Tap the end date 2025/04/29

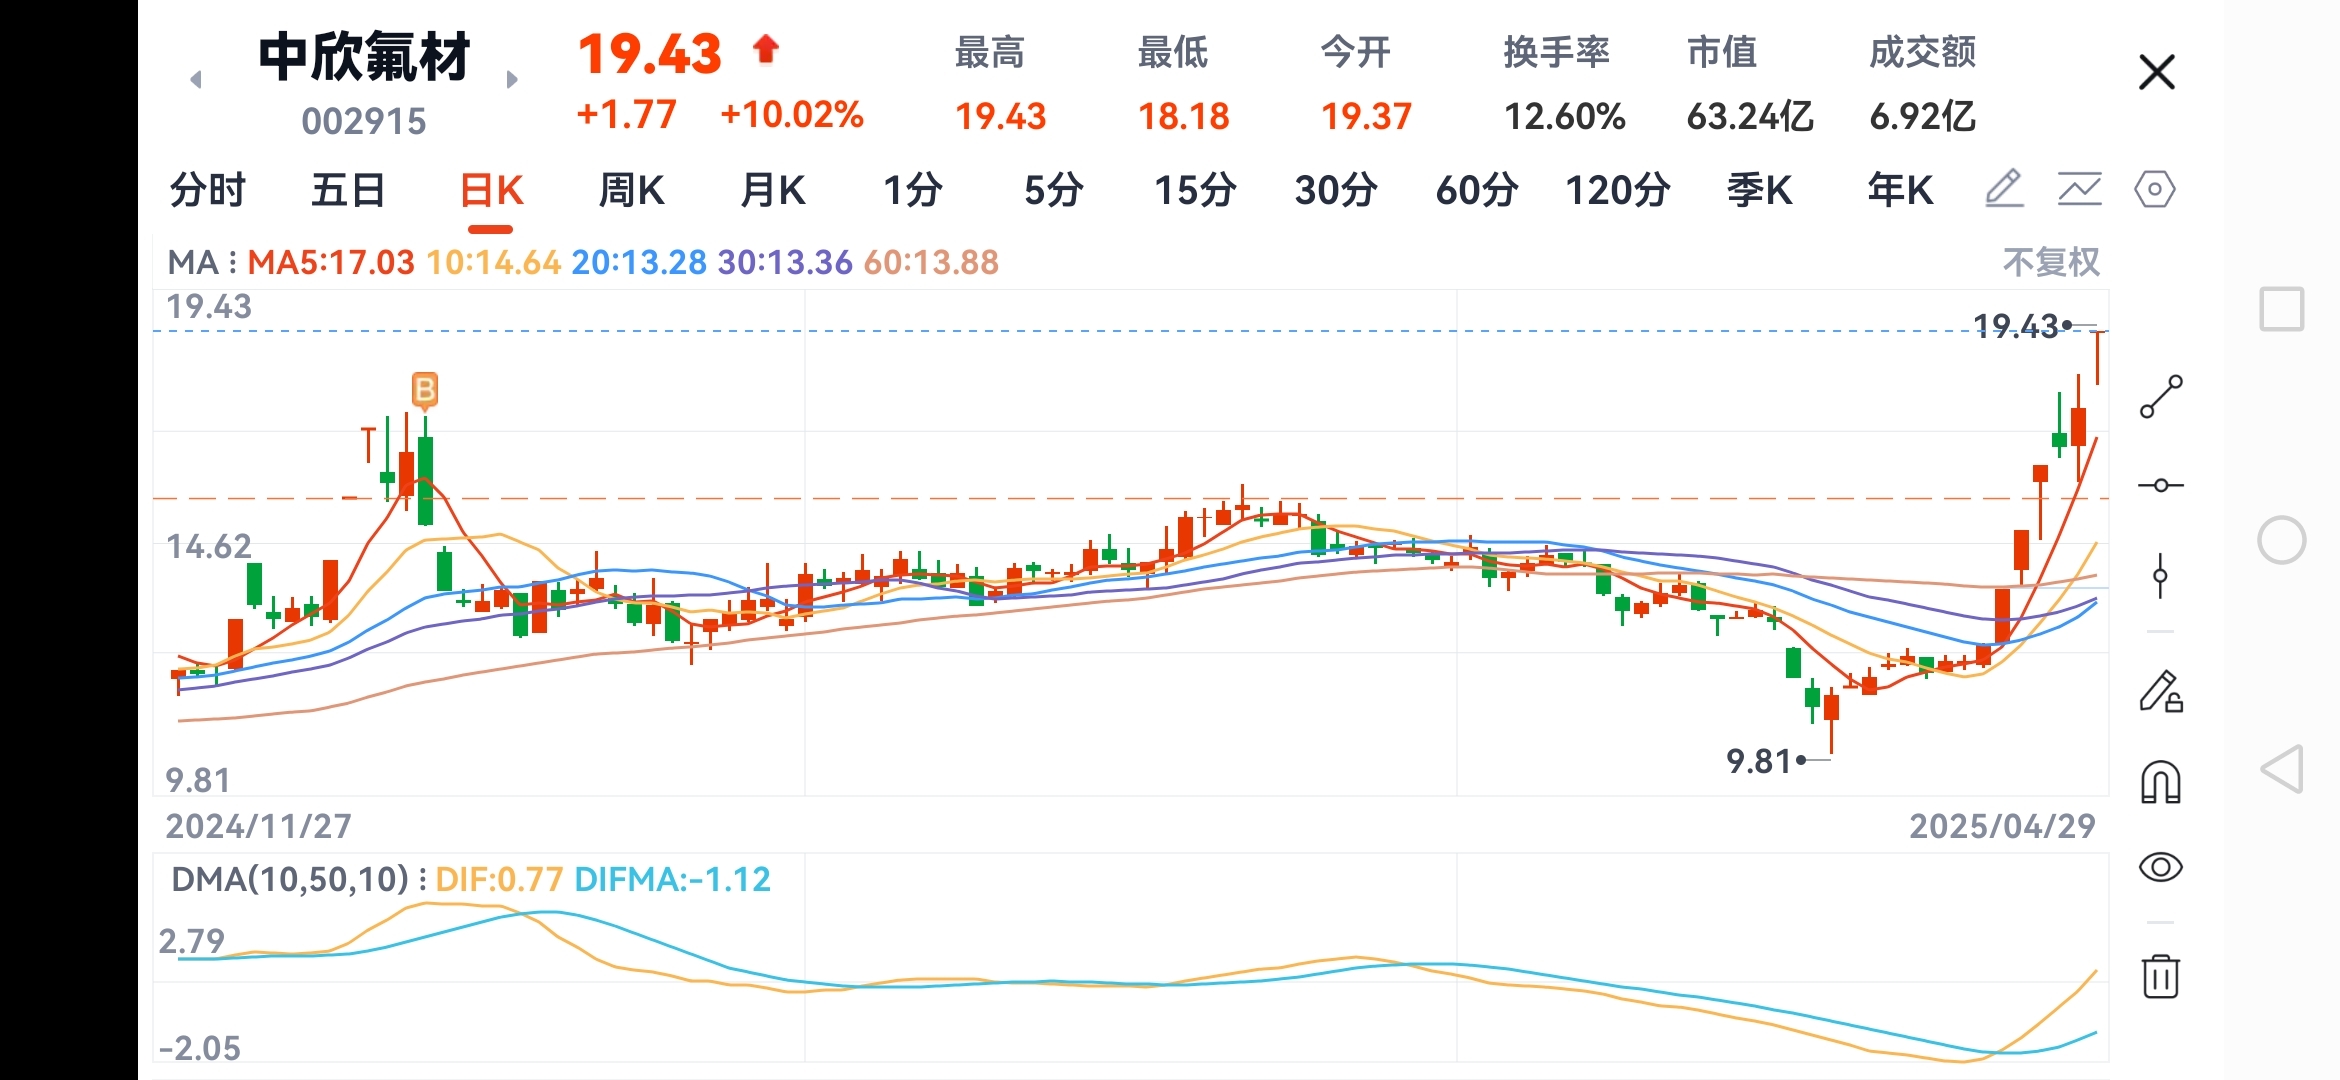(2002, 826)
